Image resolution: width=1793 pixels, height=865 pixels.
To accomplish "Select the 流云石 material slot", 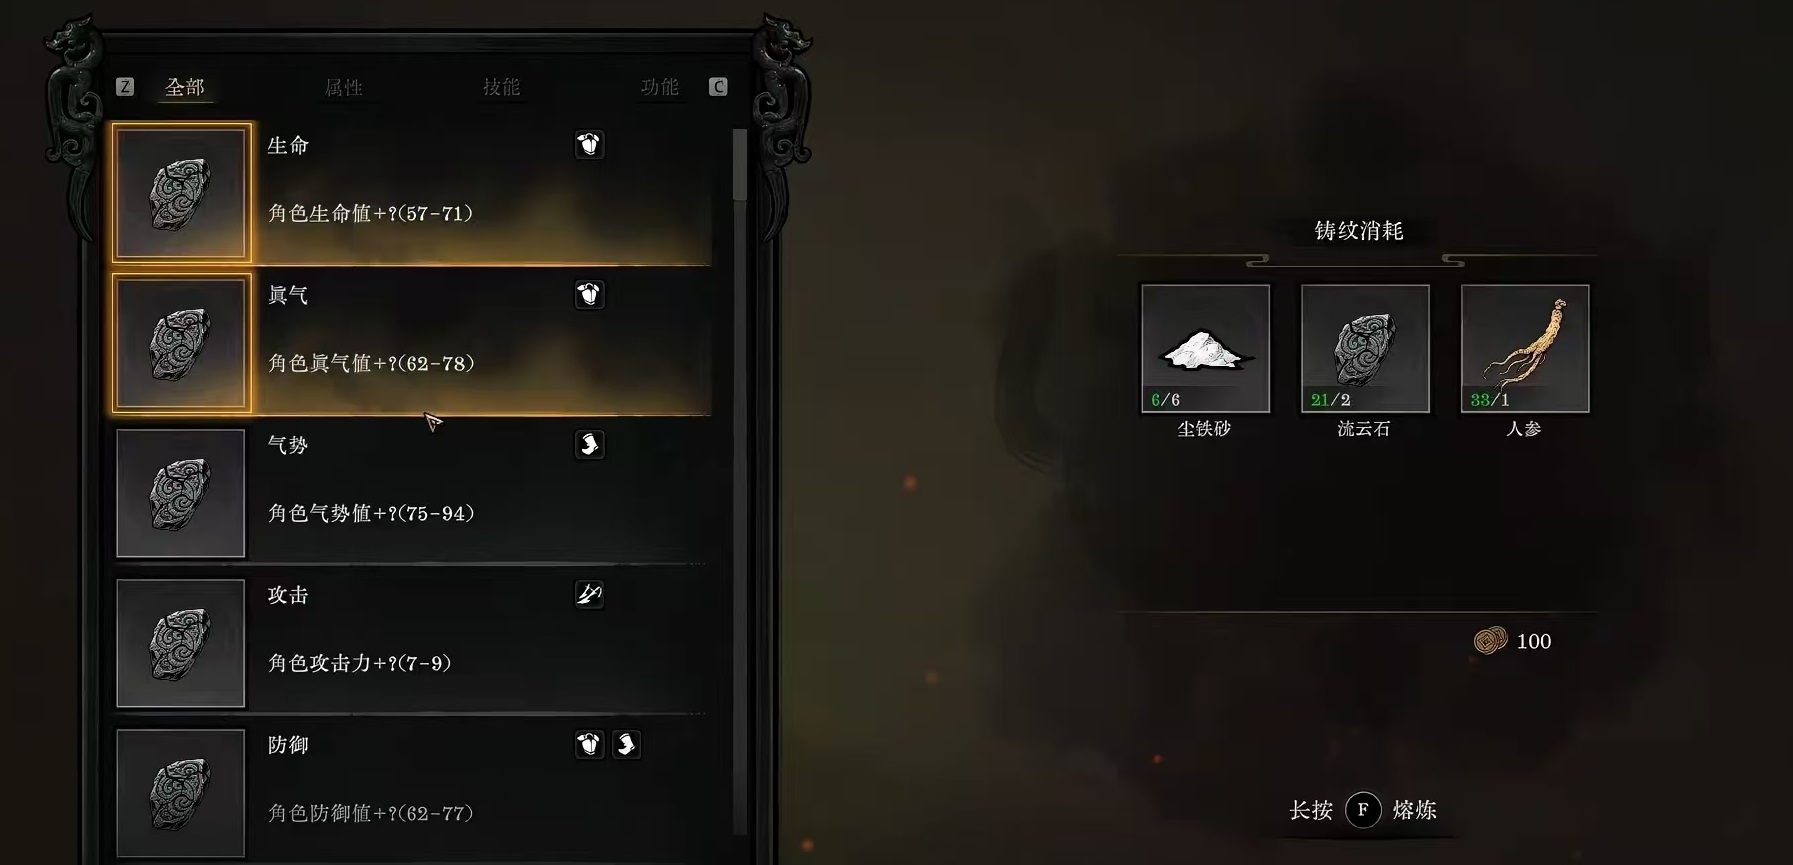I will [1365, 348].
